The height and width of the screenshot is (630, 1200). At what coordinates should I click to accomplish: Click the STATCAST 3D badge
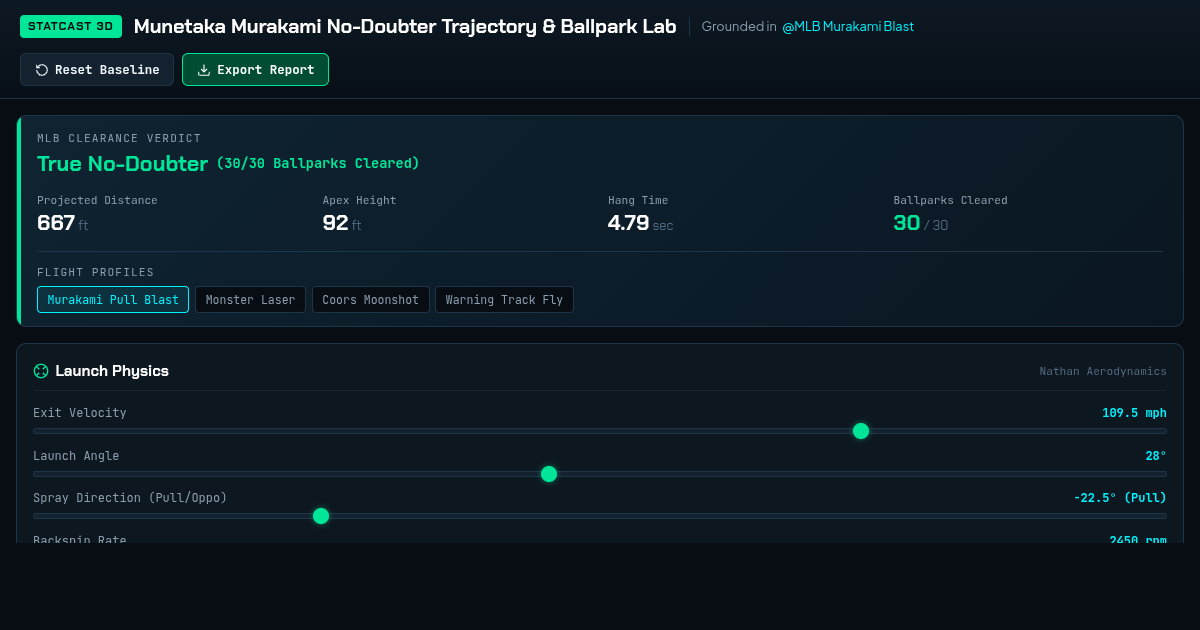[71, 27]
